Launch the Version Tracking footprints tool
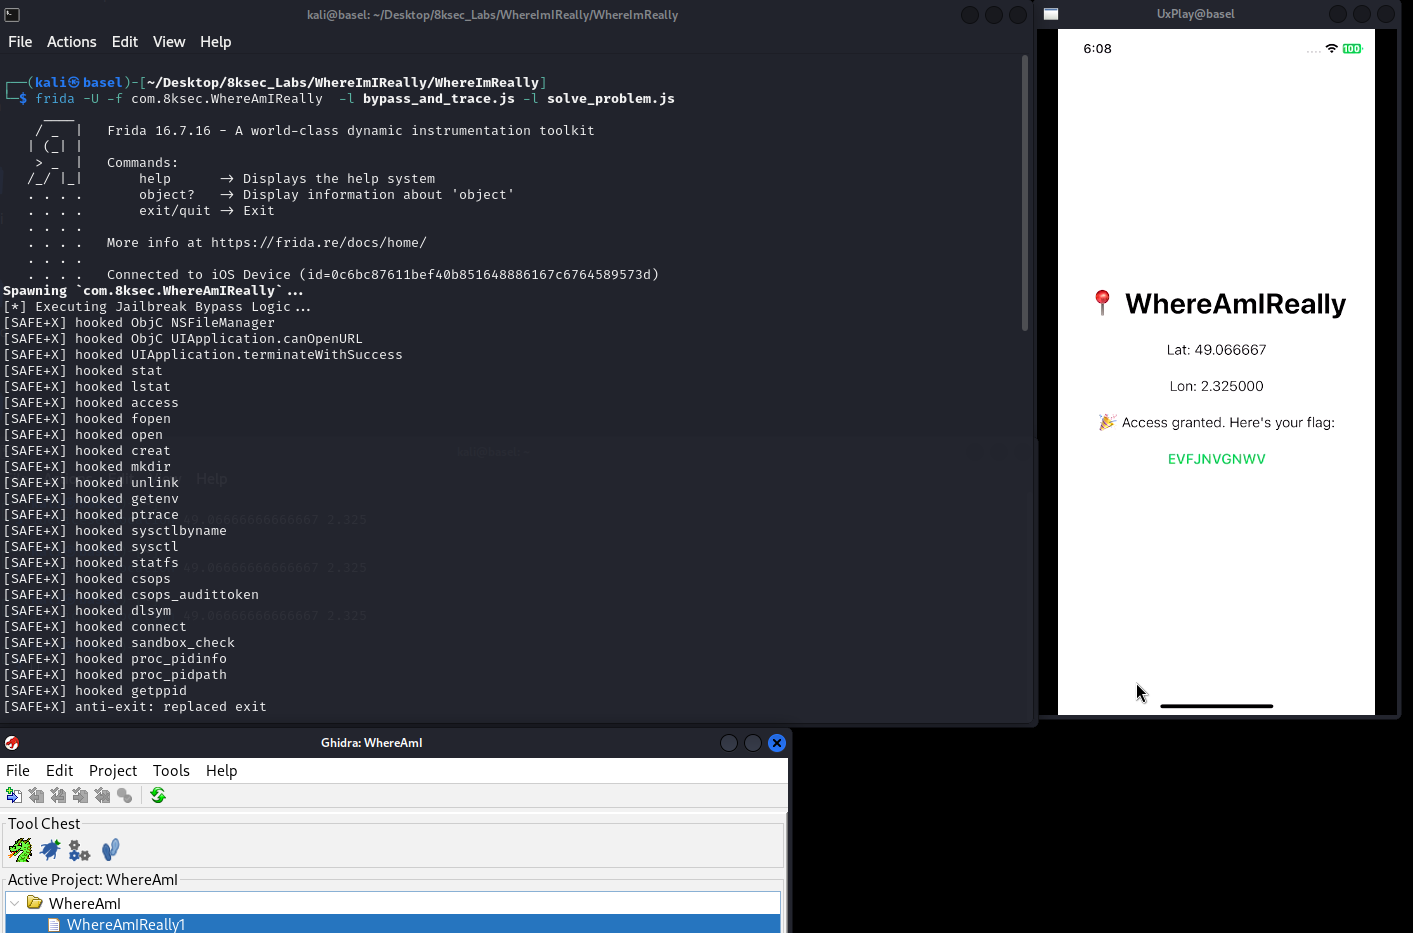The width and height of the screenshot is (1413, 933). [x=110, y=850]
